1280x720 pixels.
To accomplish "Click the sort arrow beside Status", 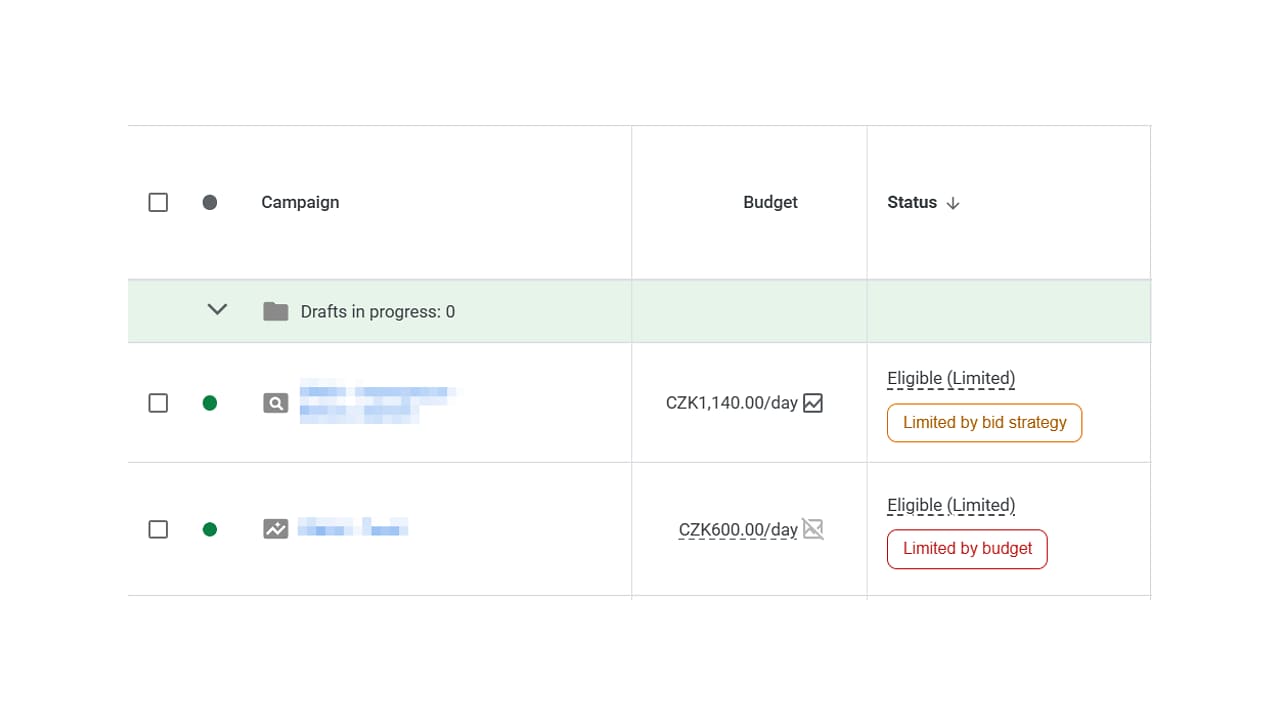I will (953, 203).
